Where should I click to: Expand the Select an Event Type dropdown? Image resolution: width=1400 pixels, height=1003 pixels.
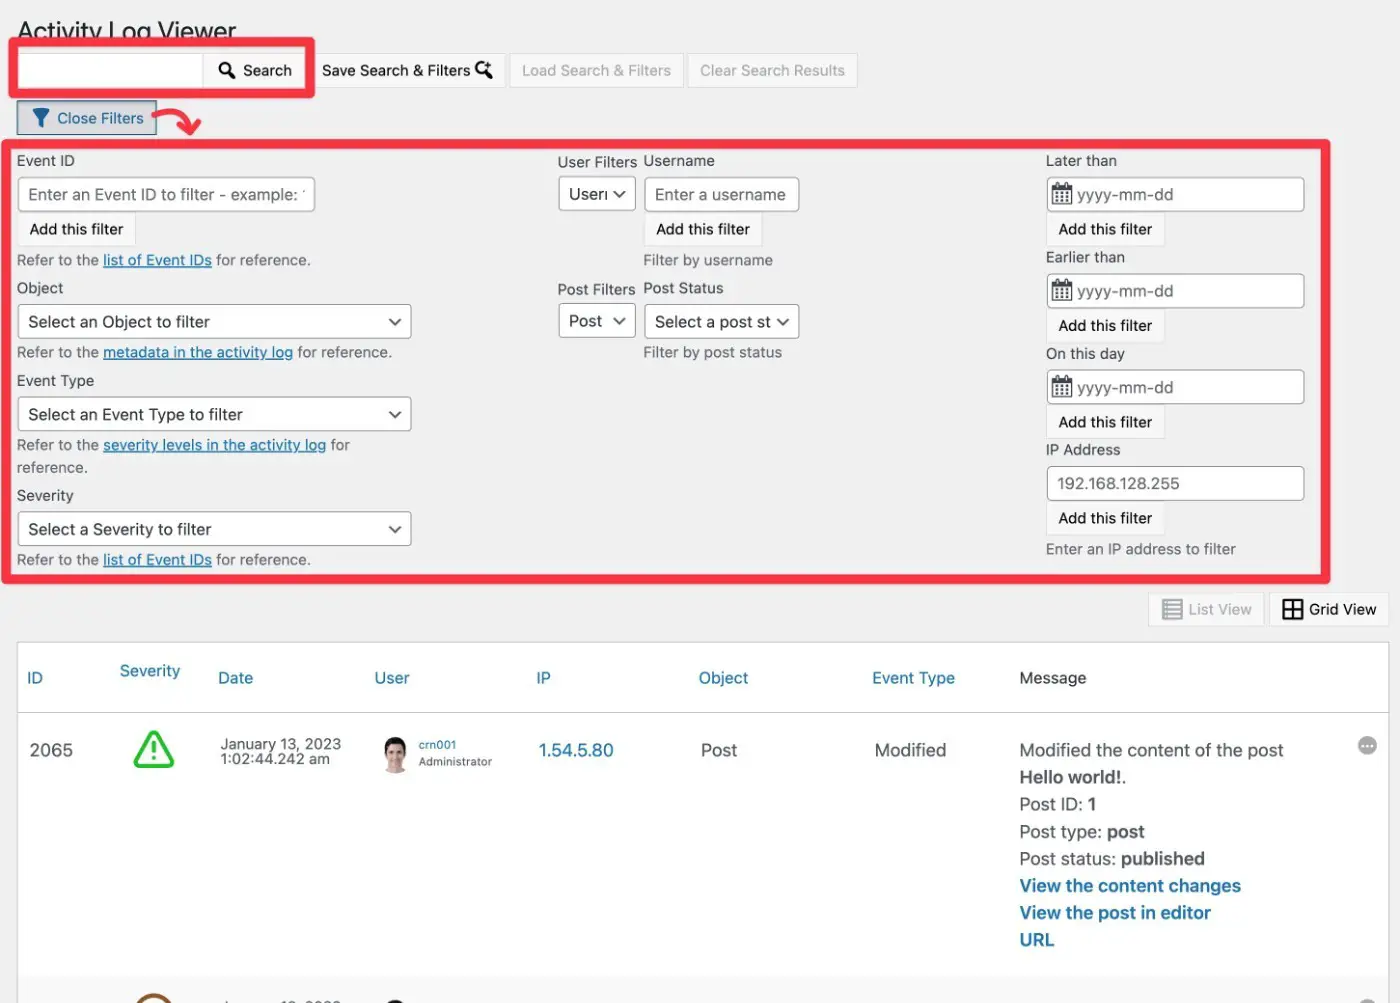tap(214, 414)
